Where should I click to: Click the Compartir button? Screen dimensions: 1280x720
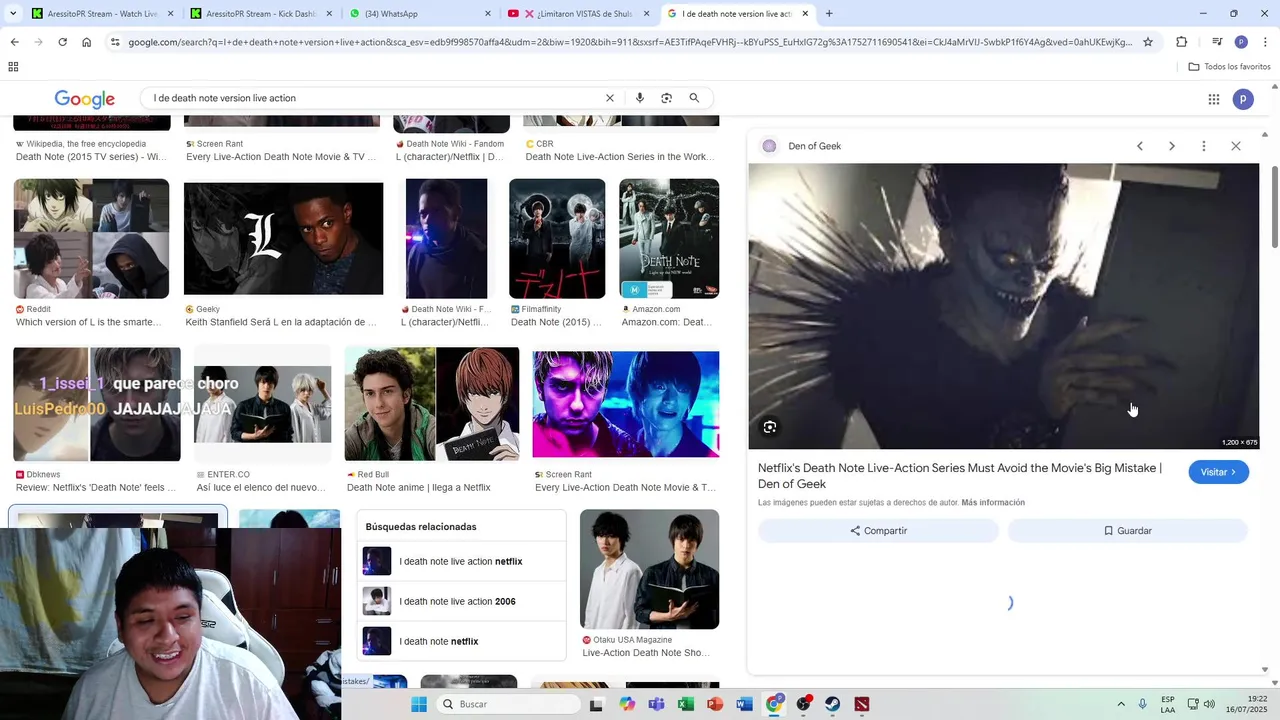pos(878,531)
